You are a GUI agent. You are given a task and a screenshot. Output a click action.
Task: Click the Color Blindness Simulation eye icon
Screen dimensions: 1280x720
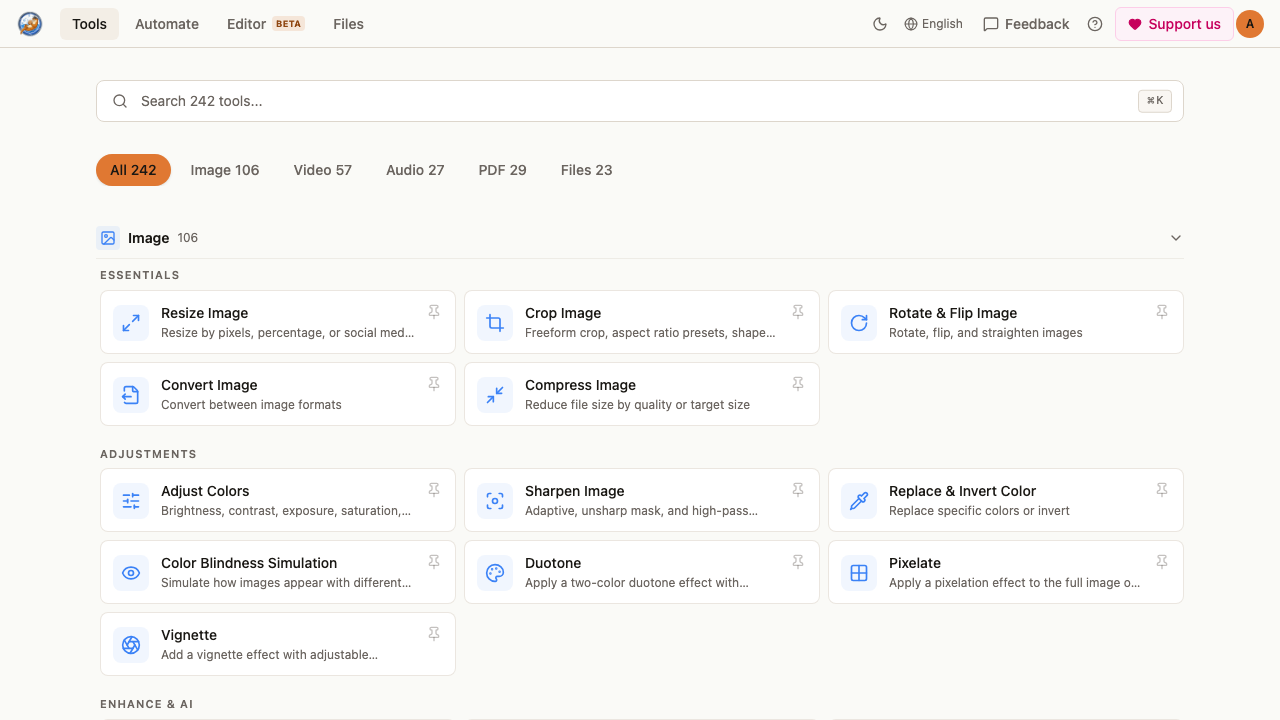tap(131, 573)
